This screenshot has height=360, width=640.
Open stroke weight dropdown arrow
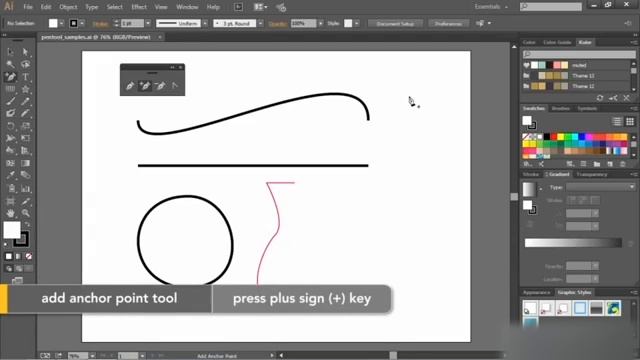pos(148,24)
